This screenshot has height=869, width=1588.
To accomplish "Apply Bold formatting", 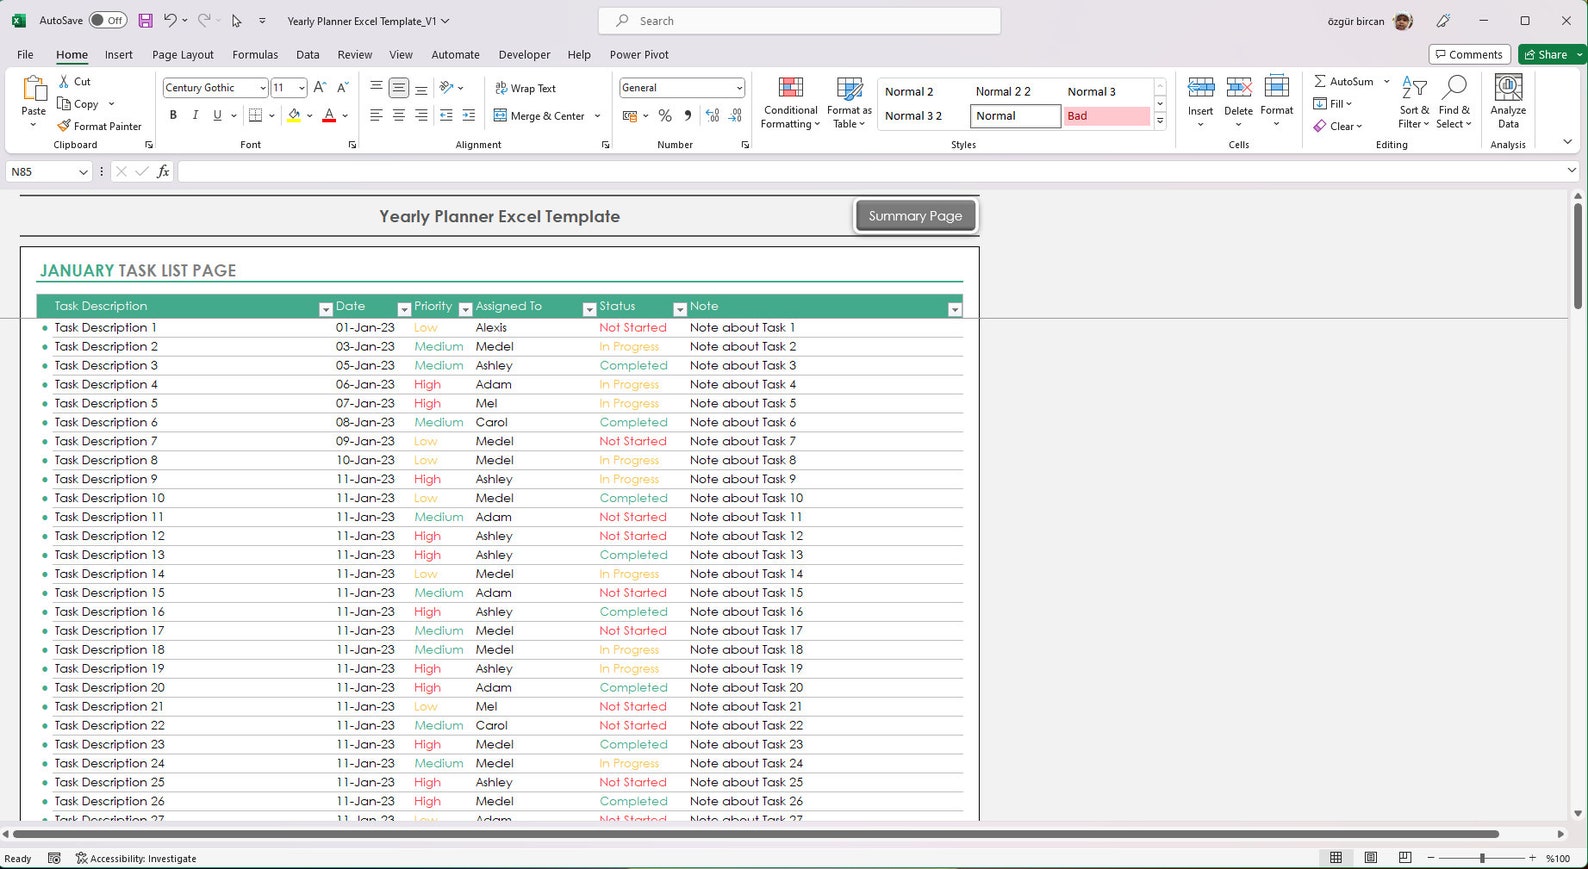I will click(173, 116).
